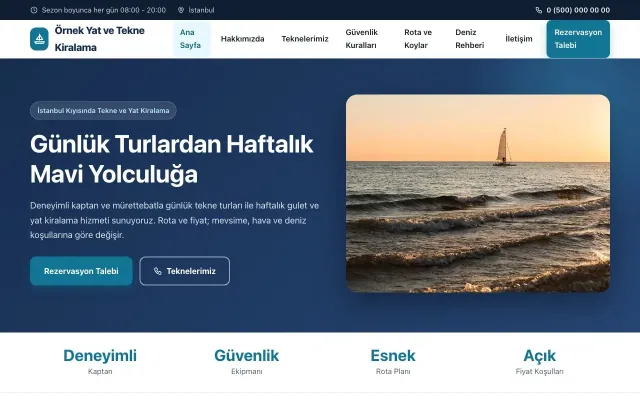Open the Deniz Rehberi menu item
Screen dimensions: 640x400
(471, 39)
